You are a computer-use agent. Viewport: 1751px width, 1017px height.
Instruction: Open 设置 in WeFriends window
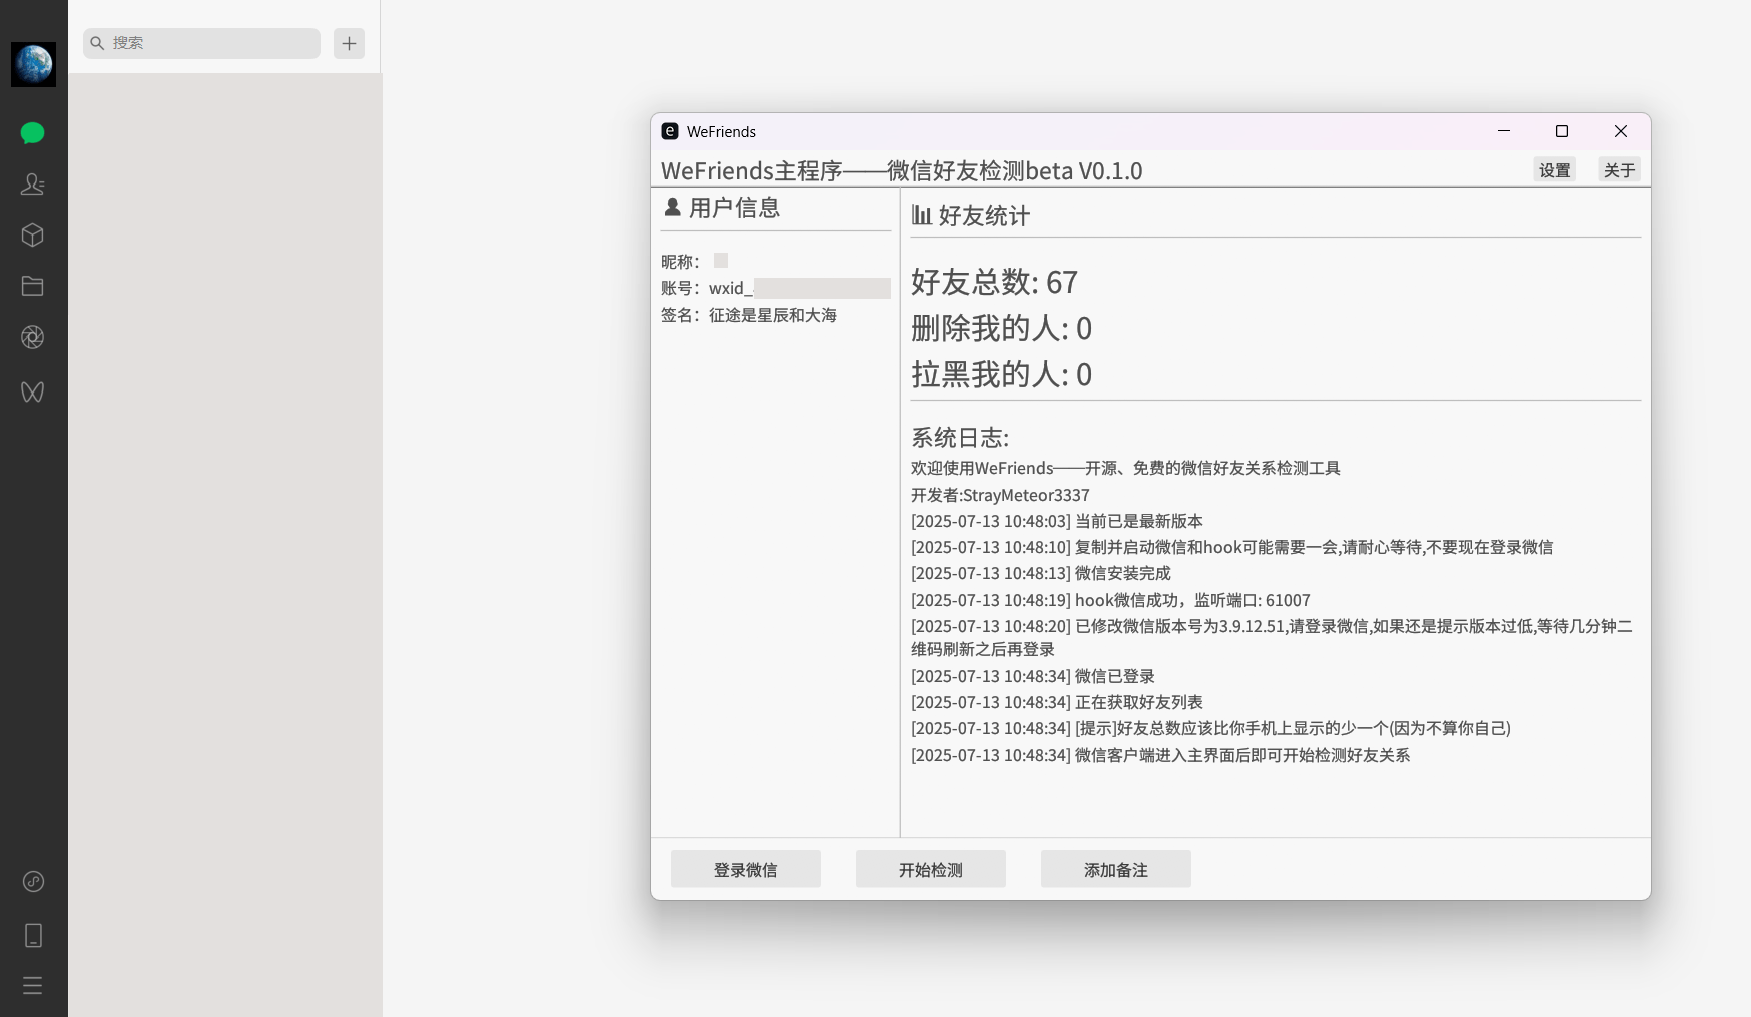tap(1554, 170)
